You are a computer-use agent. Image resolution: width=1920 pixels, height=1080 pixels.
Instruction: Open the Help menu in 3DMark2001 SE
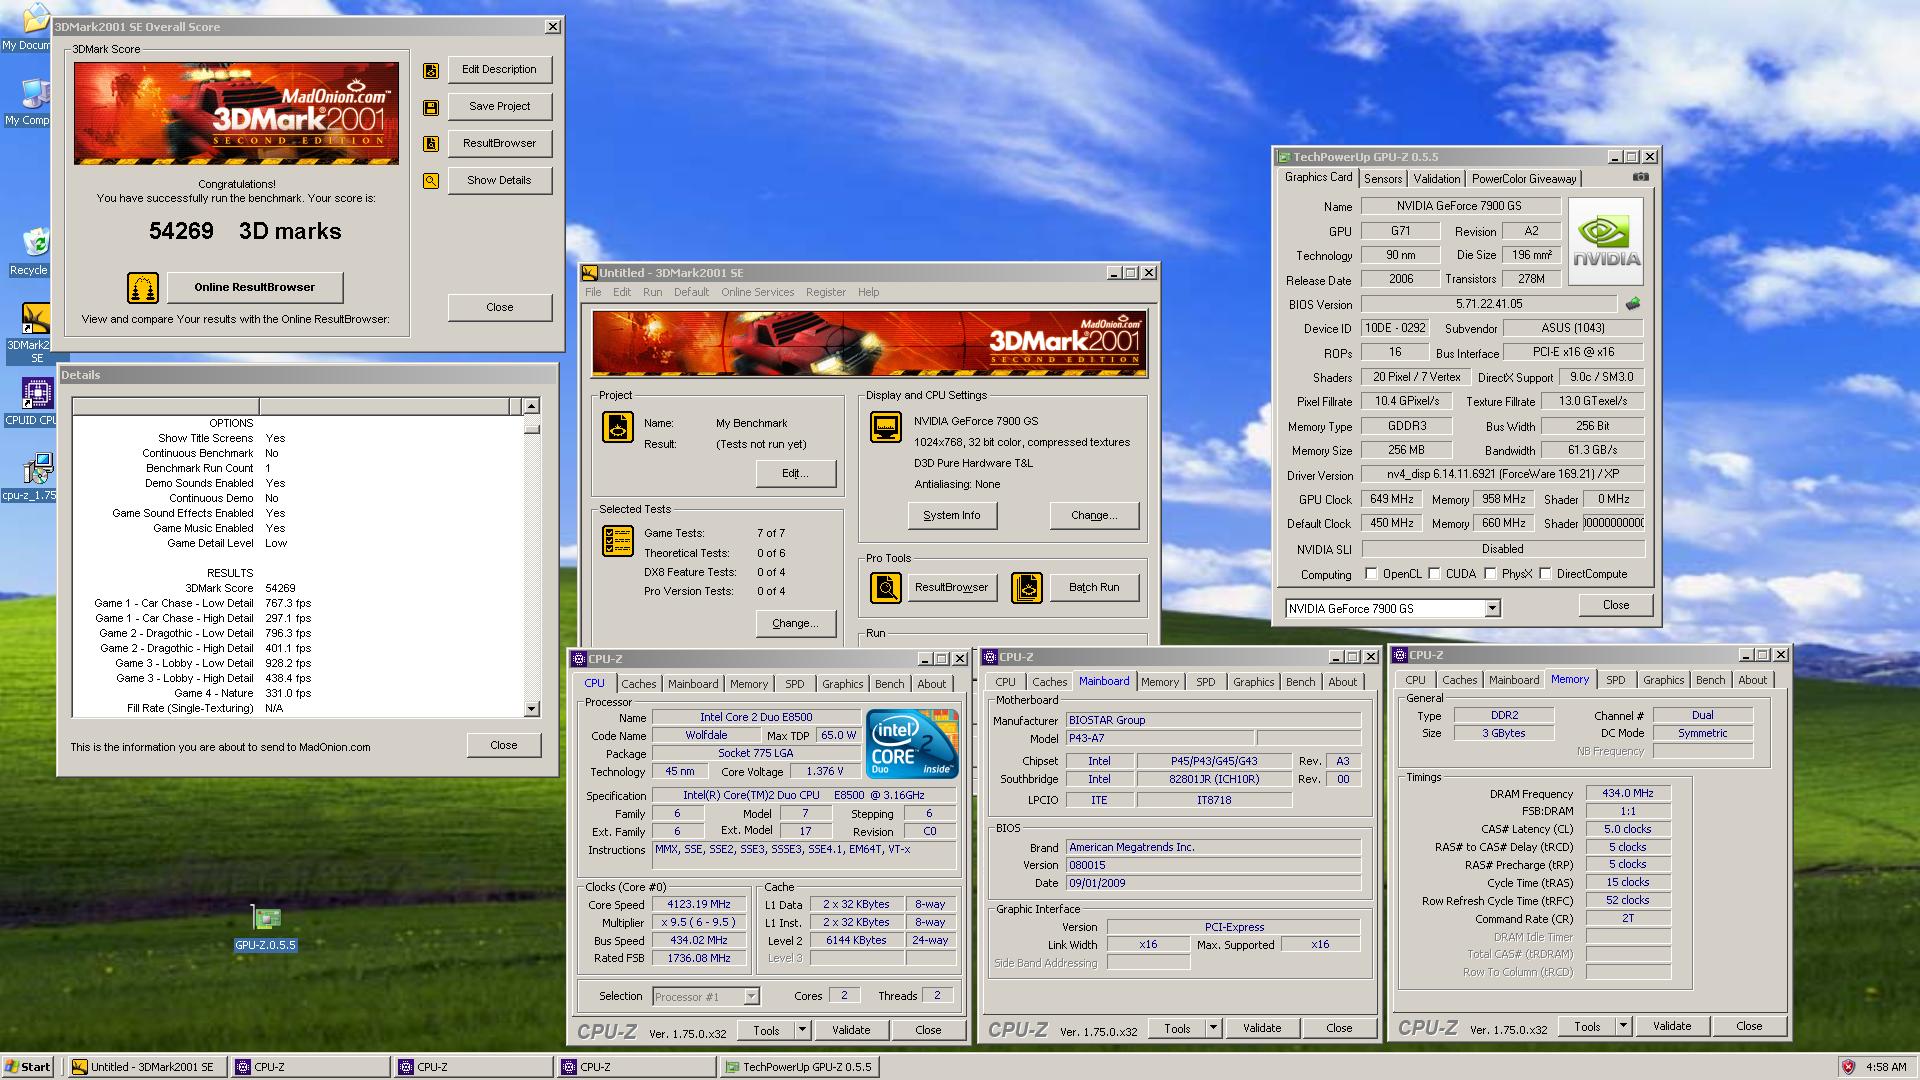[x=868, y=292]
